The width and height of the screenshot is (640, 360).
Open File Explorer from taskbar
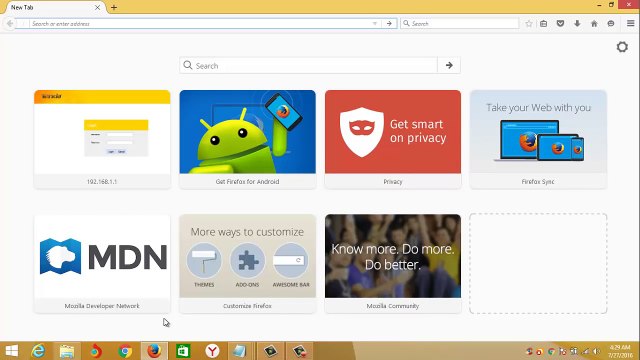coord(67,351)
